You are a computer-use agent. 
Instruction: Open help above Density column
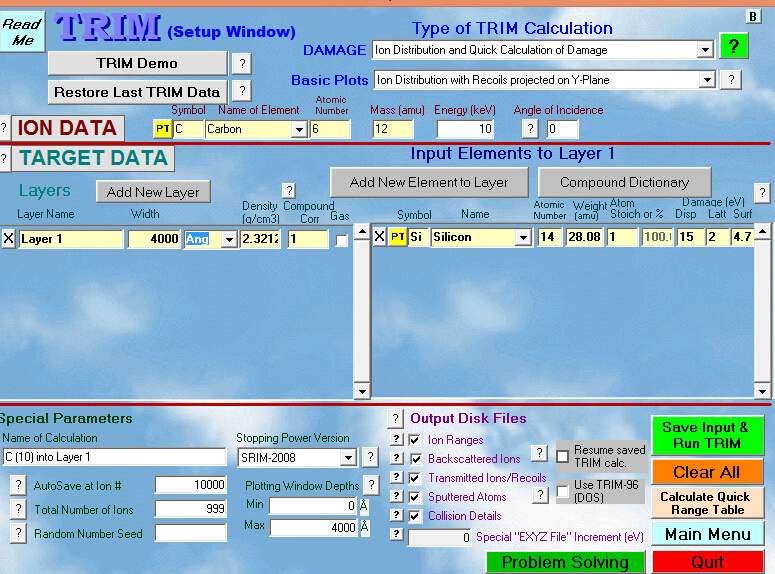click(289, 190)
